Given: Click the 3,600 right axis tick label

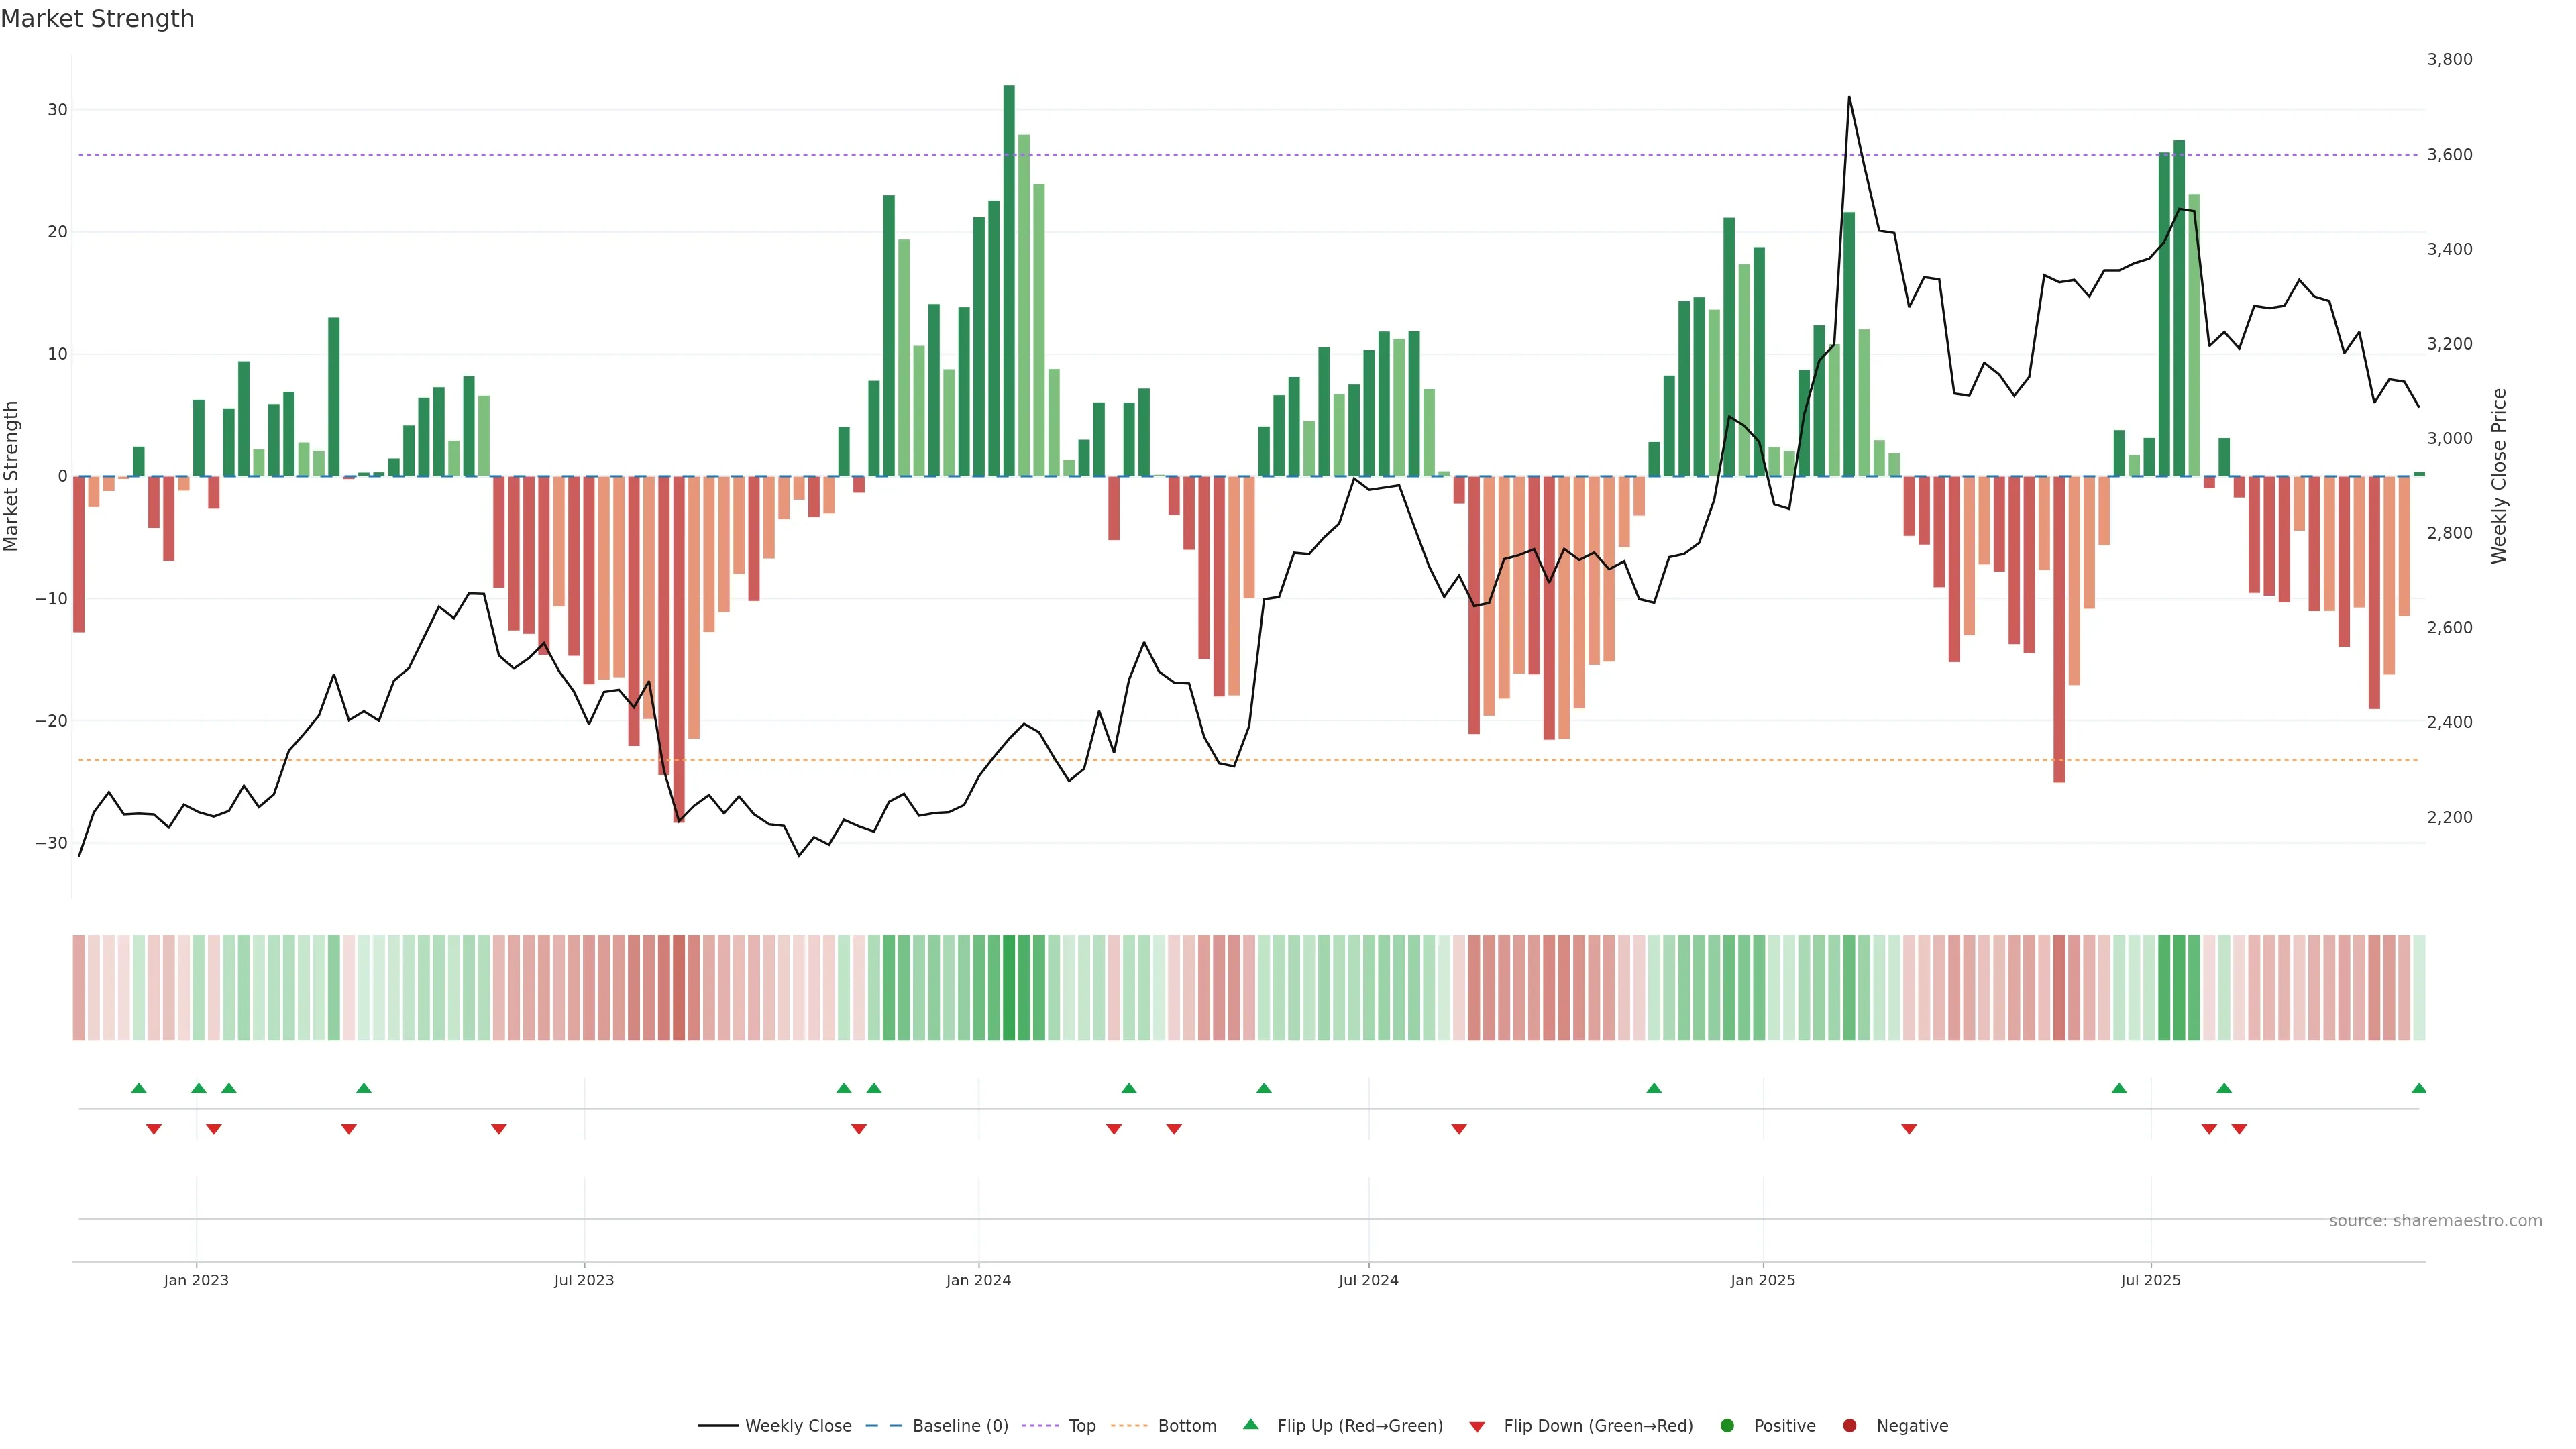Looking at the screenshot, I should pos(2449,155).
